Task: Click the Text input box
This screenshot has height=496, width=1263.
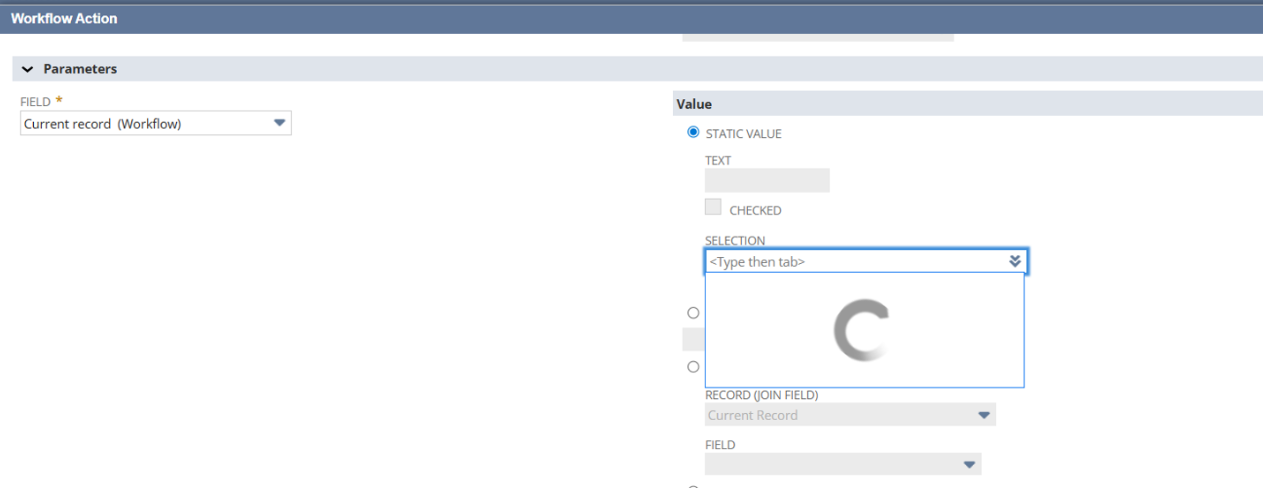Action: point(767,180)
